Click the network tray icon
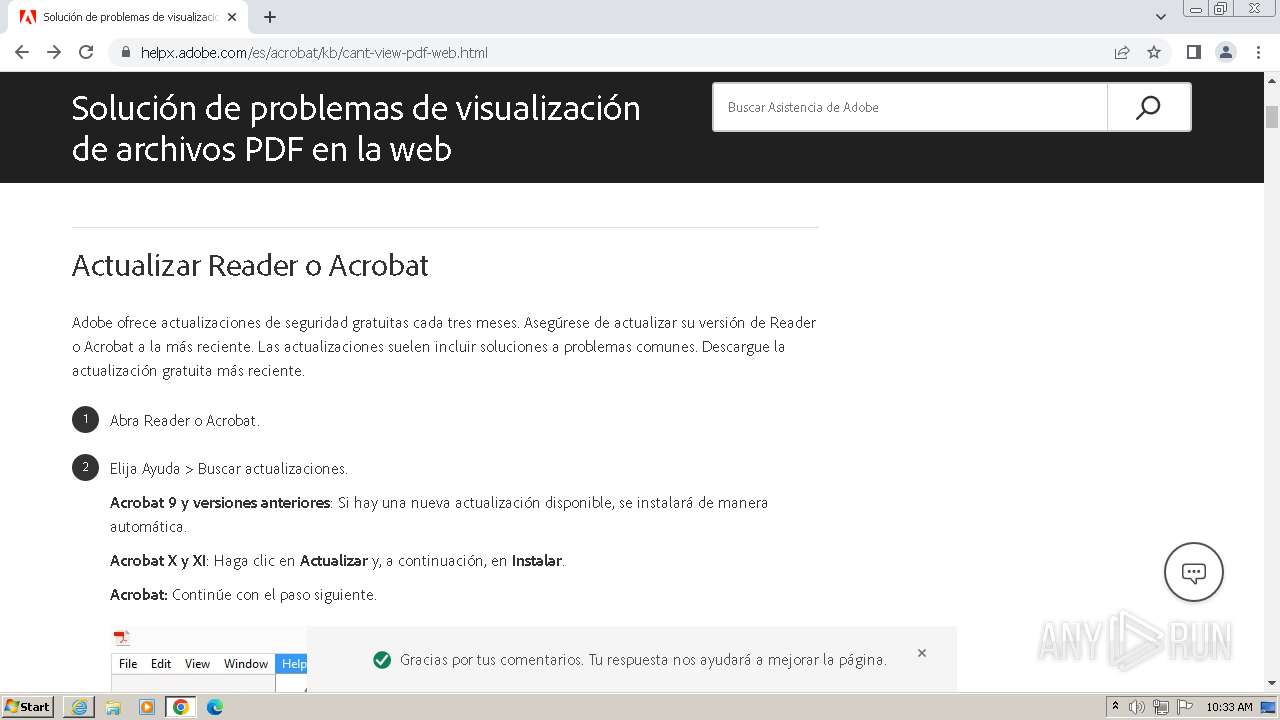 tap(1161, 707)
